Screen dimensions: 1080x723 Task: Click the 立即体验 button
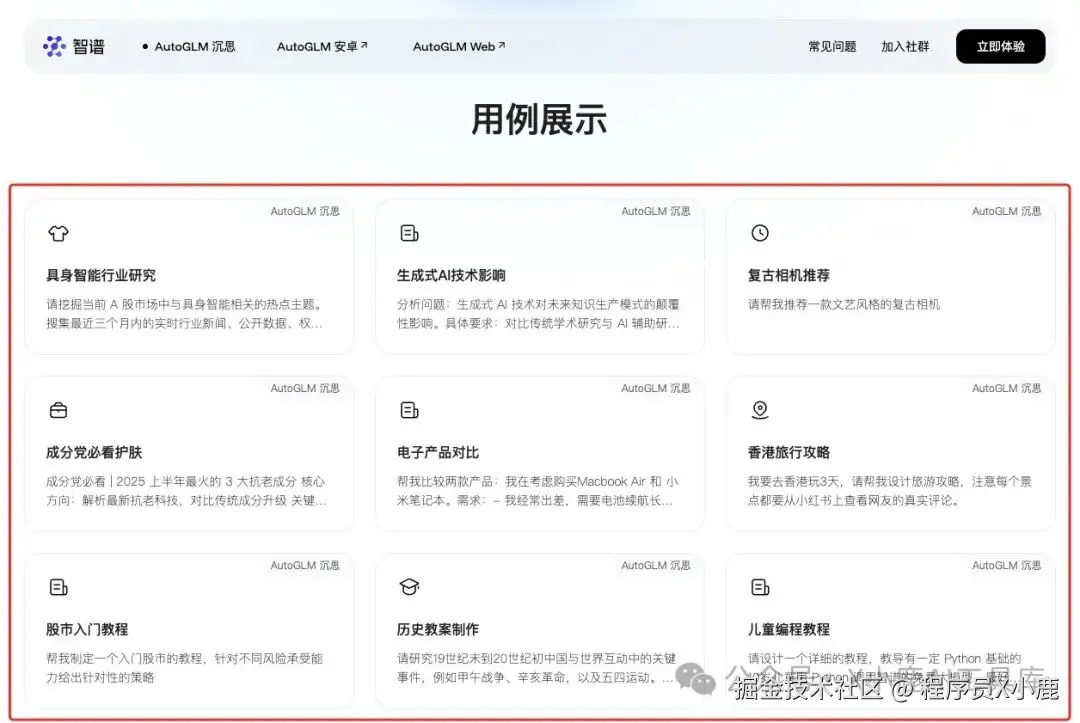tap(1000, 46)
